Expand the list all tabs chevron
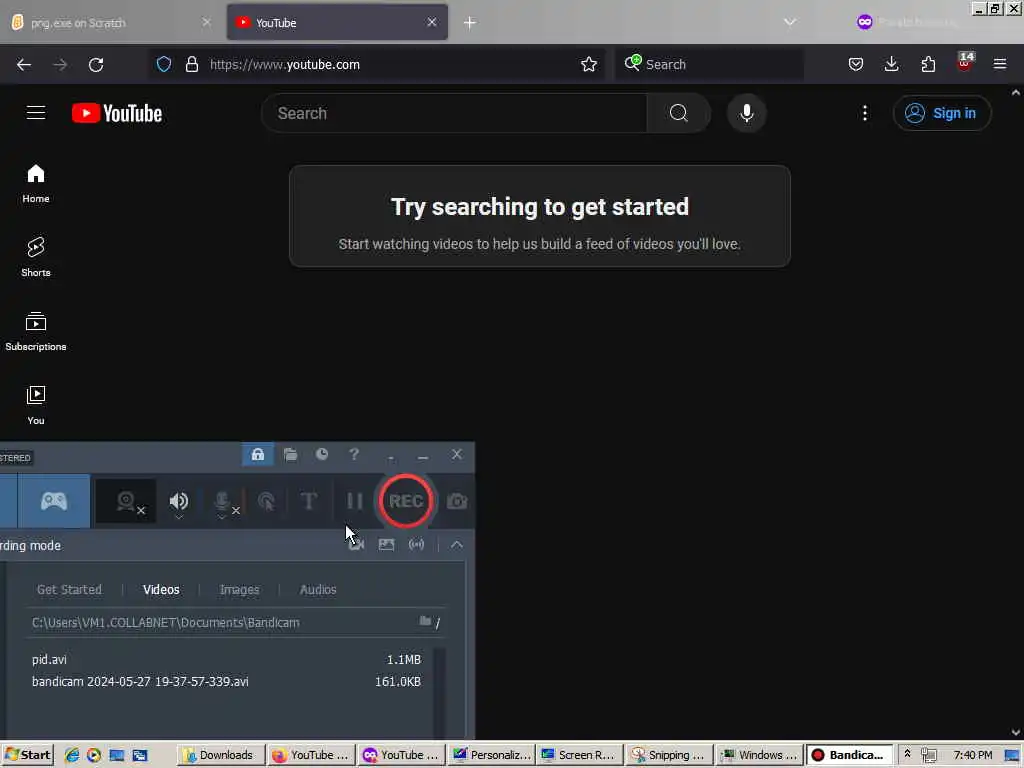 790,23
